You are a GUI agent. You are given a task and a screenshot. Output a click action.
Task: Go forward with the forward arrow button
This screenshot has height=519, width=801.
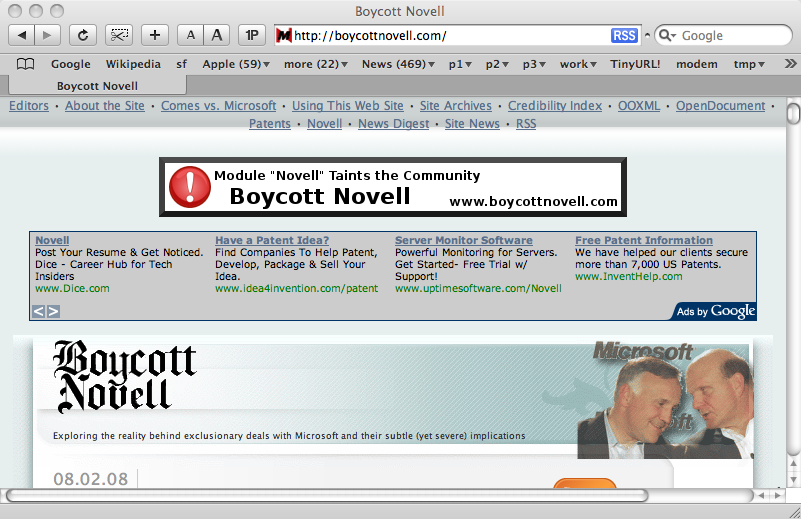pos(48,35)
